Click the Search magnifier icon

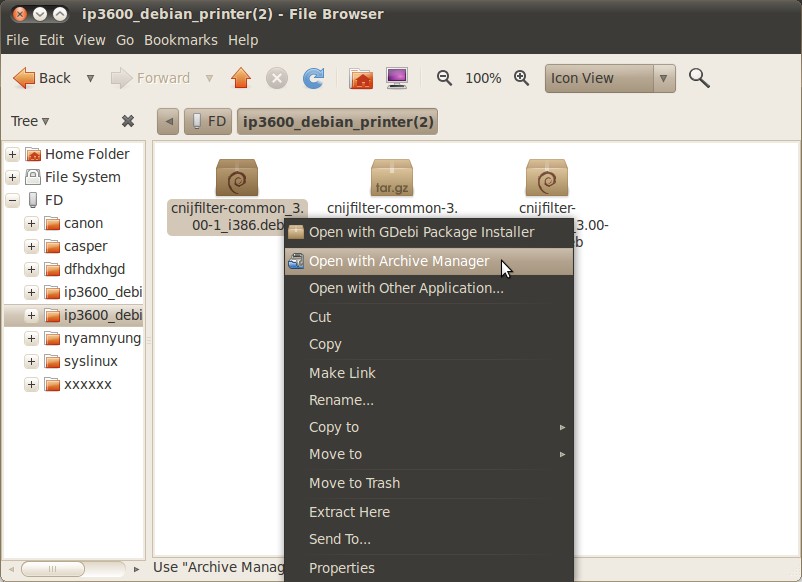(699, 78)
